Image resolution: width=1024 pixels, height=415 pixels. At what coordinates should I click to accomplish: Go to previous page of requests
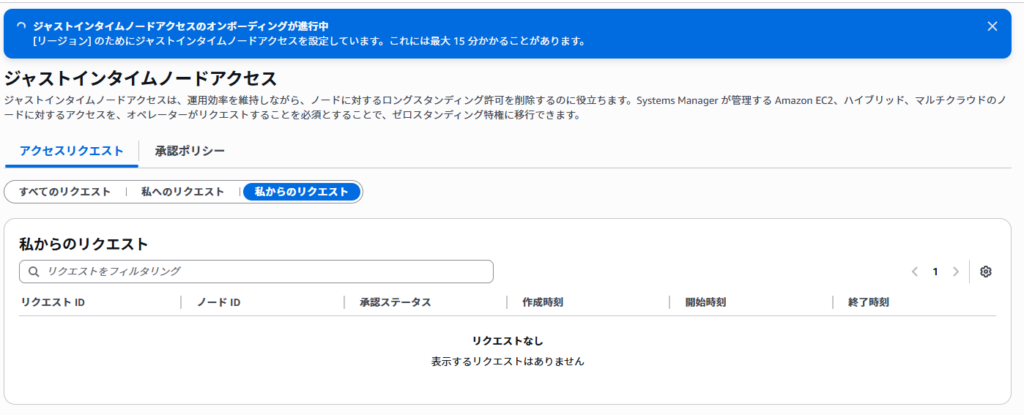coord(914,272)
